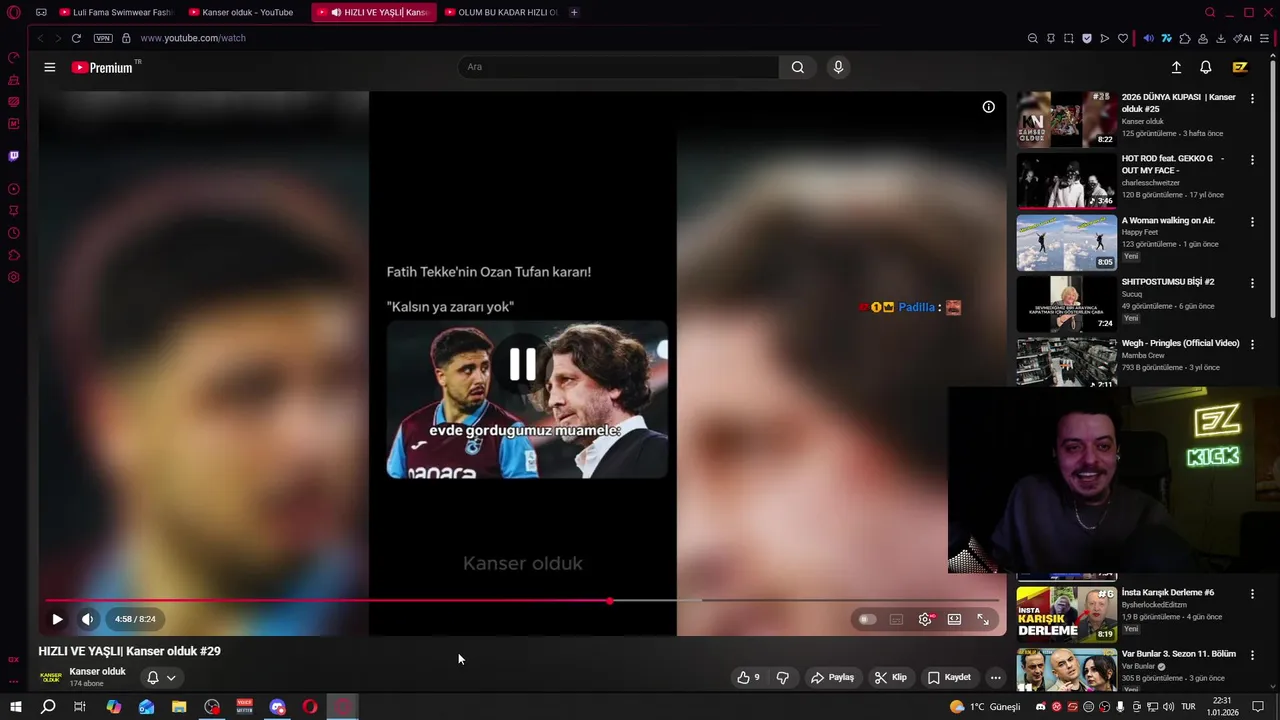Add to bookmarks with the heart icon

tap(1122, 38)
